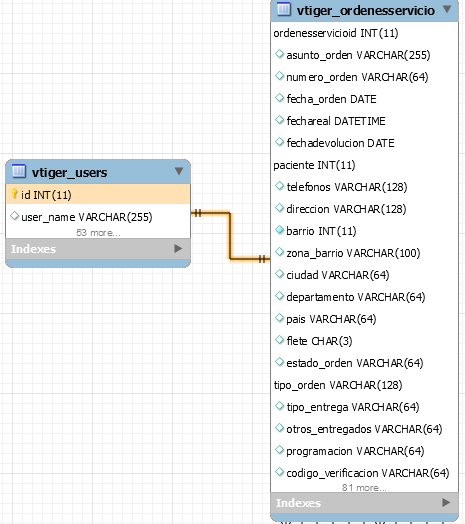This screenshot has height=524, width=465.
Task: Click the diamond icon beside fechadevolucion
Action: [279, 142]
